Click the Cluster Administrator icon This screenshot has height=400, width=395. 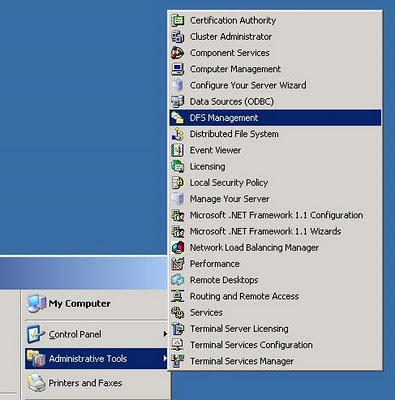click(178, 37)
